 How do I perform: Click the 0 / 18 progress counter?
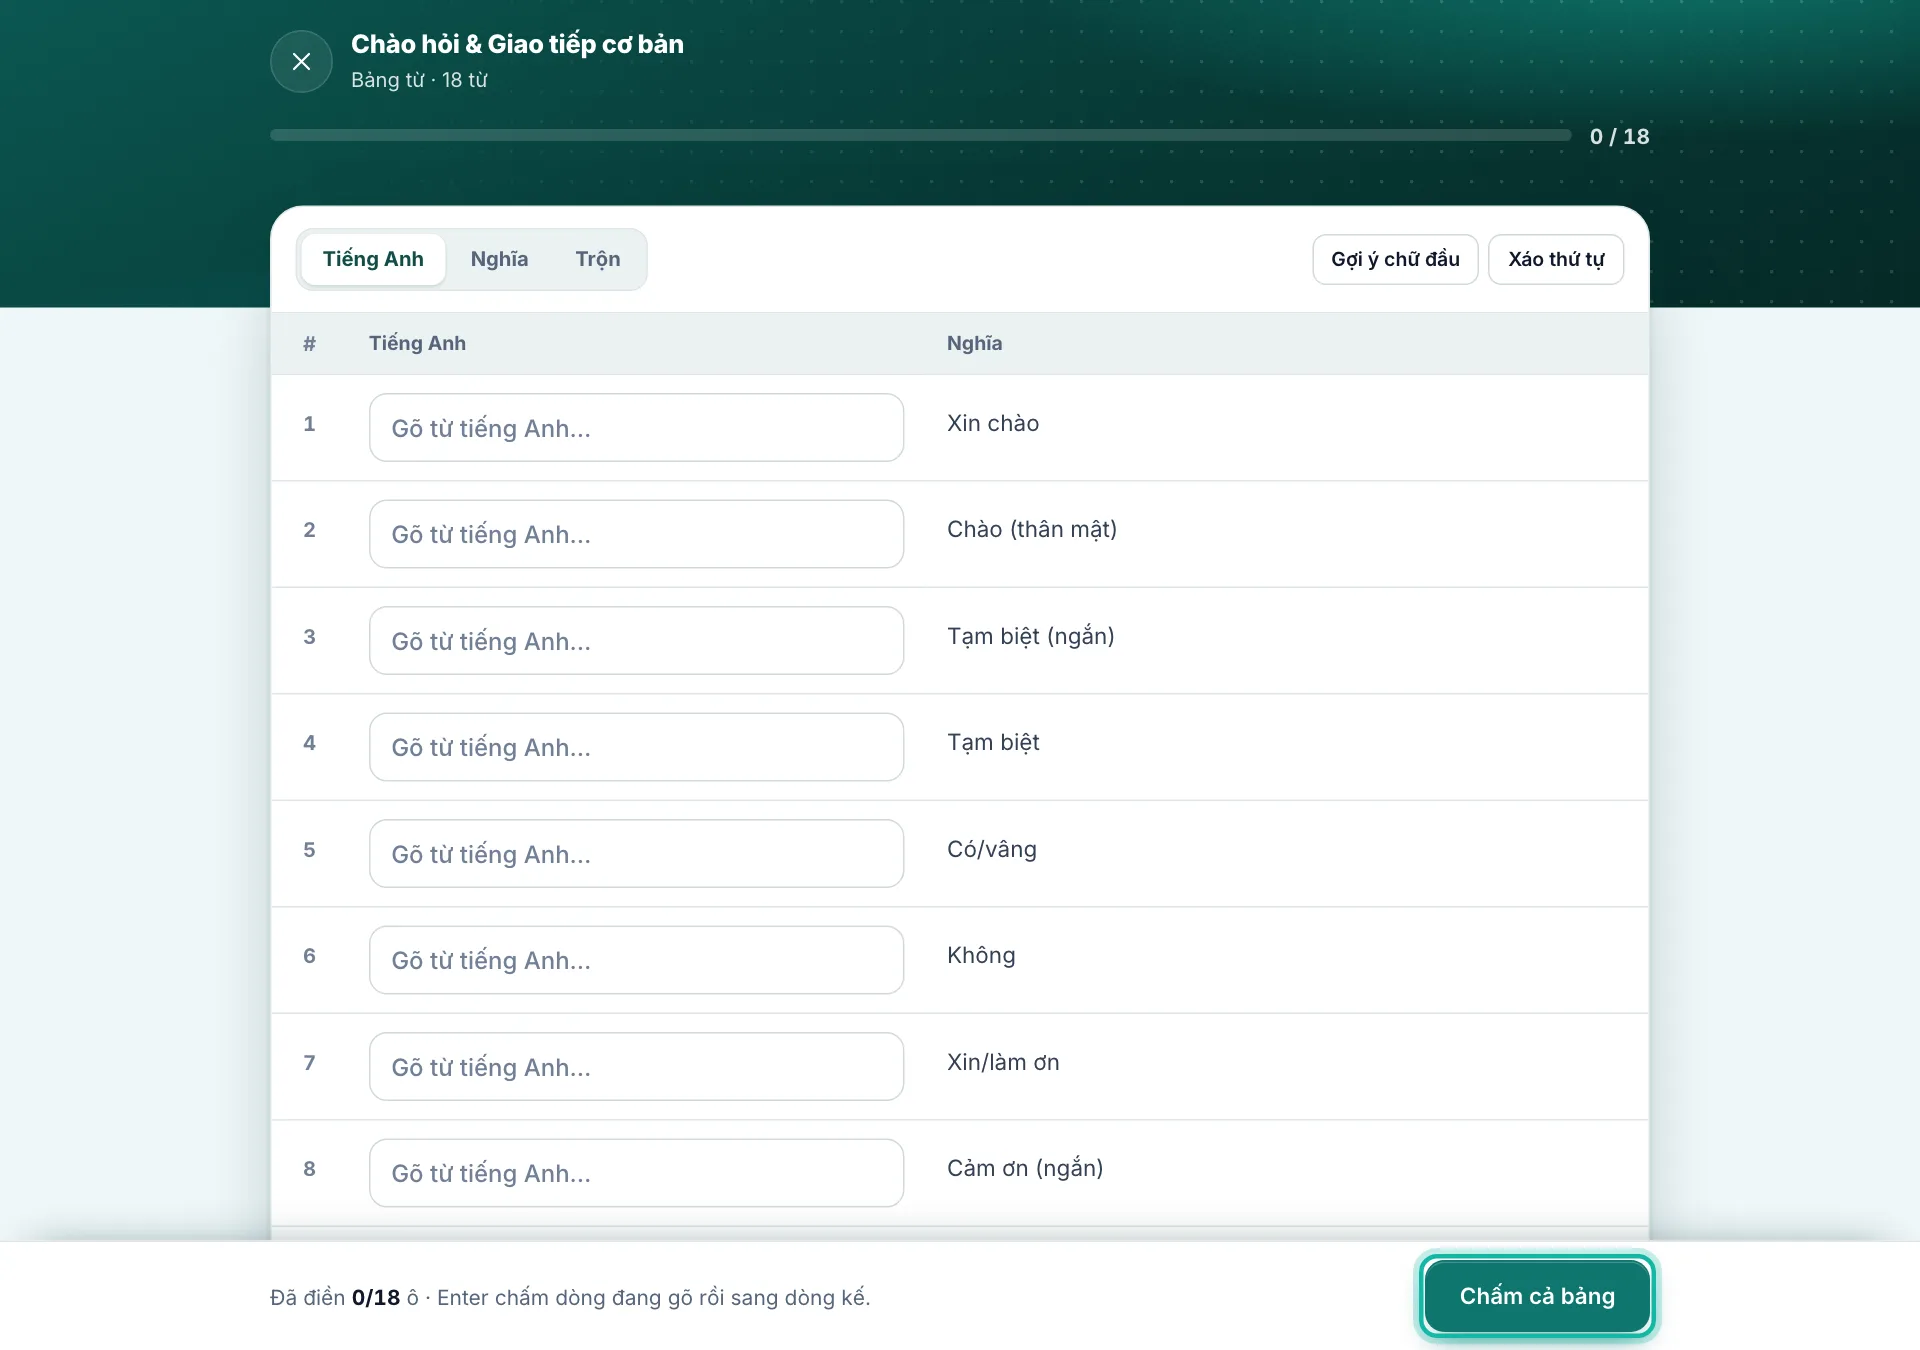pyautogui.click(x=1619, y=136)
